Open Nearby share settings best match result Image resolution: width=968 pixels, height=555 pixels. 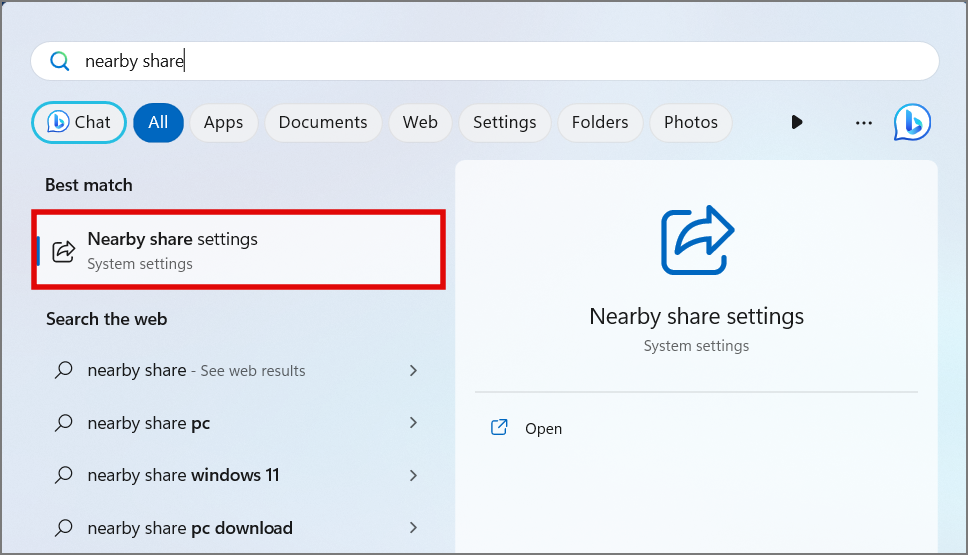tap(238, 250)
